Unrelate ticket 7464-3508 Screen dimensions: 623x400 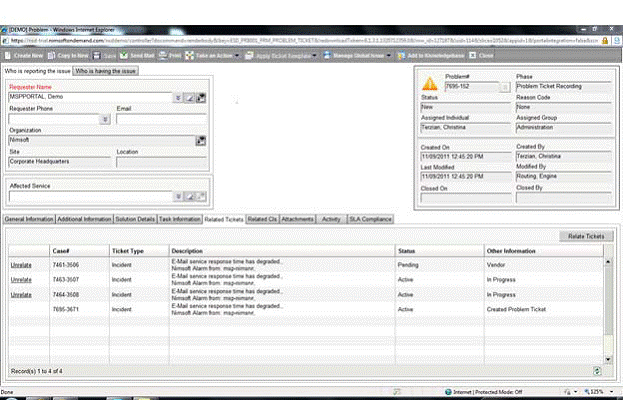click(21, 295)
